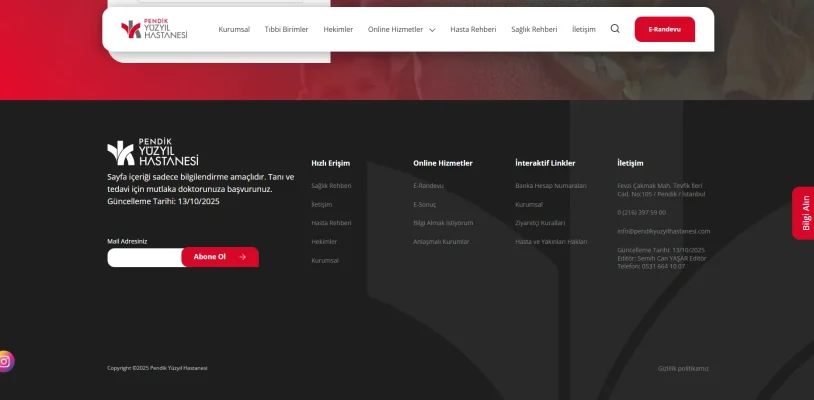
Task: Go to Hekimler in top navigation
Action: pos(338,29)
